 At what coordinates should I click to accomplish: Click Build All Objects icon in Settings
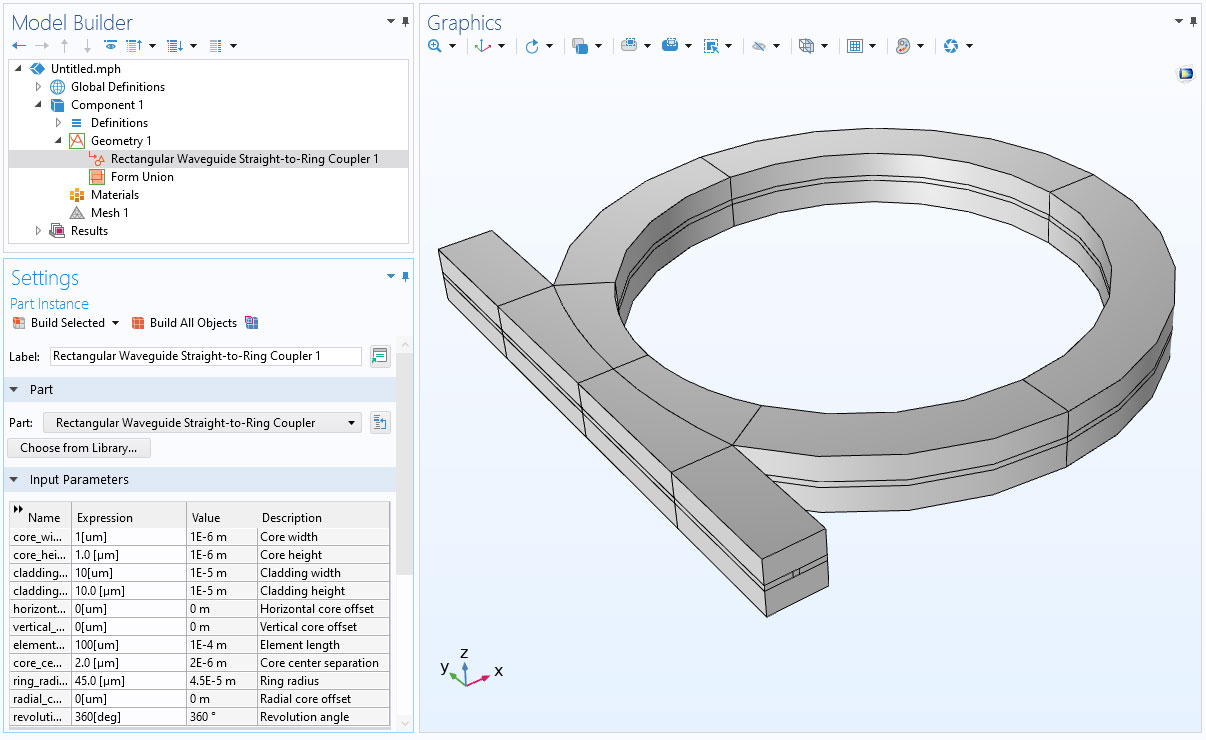[x=138, y=323]
